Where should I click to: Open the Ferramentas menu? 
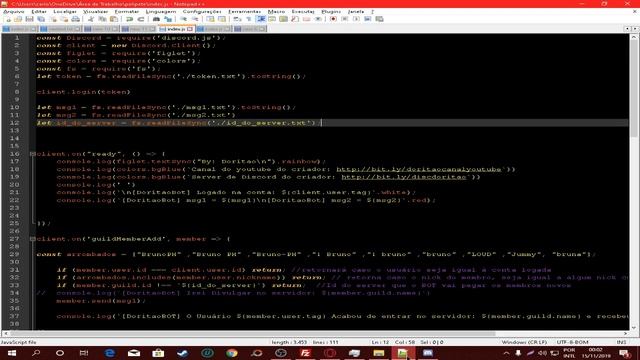tap(244, 11)
